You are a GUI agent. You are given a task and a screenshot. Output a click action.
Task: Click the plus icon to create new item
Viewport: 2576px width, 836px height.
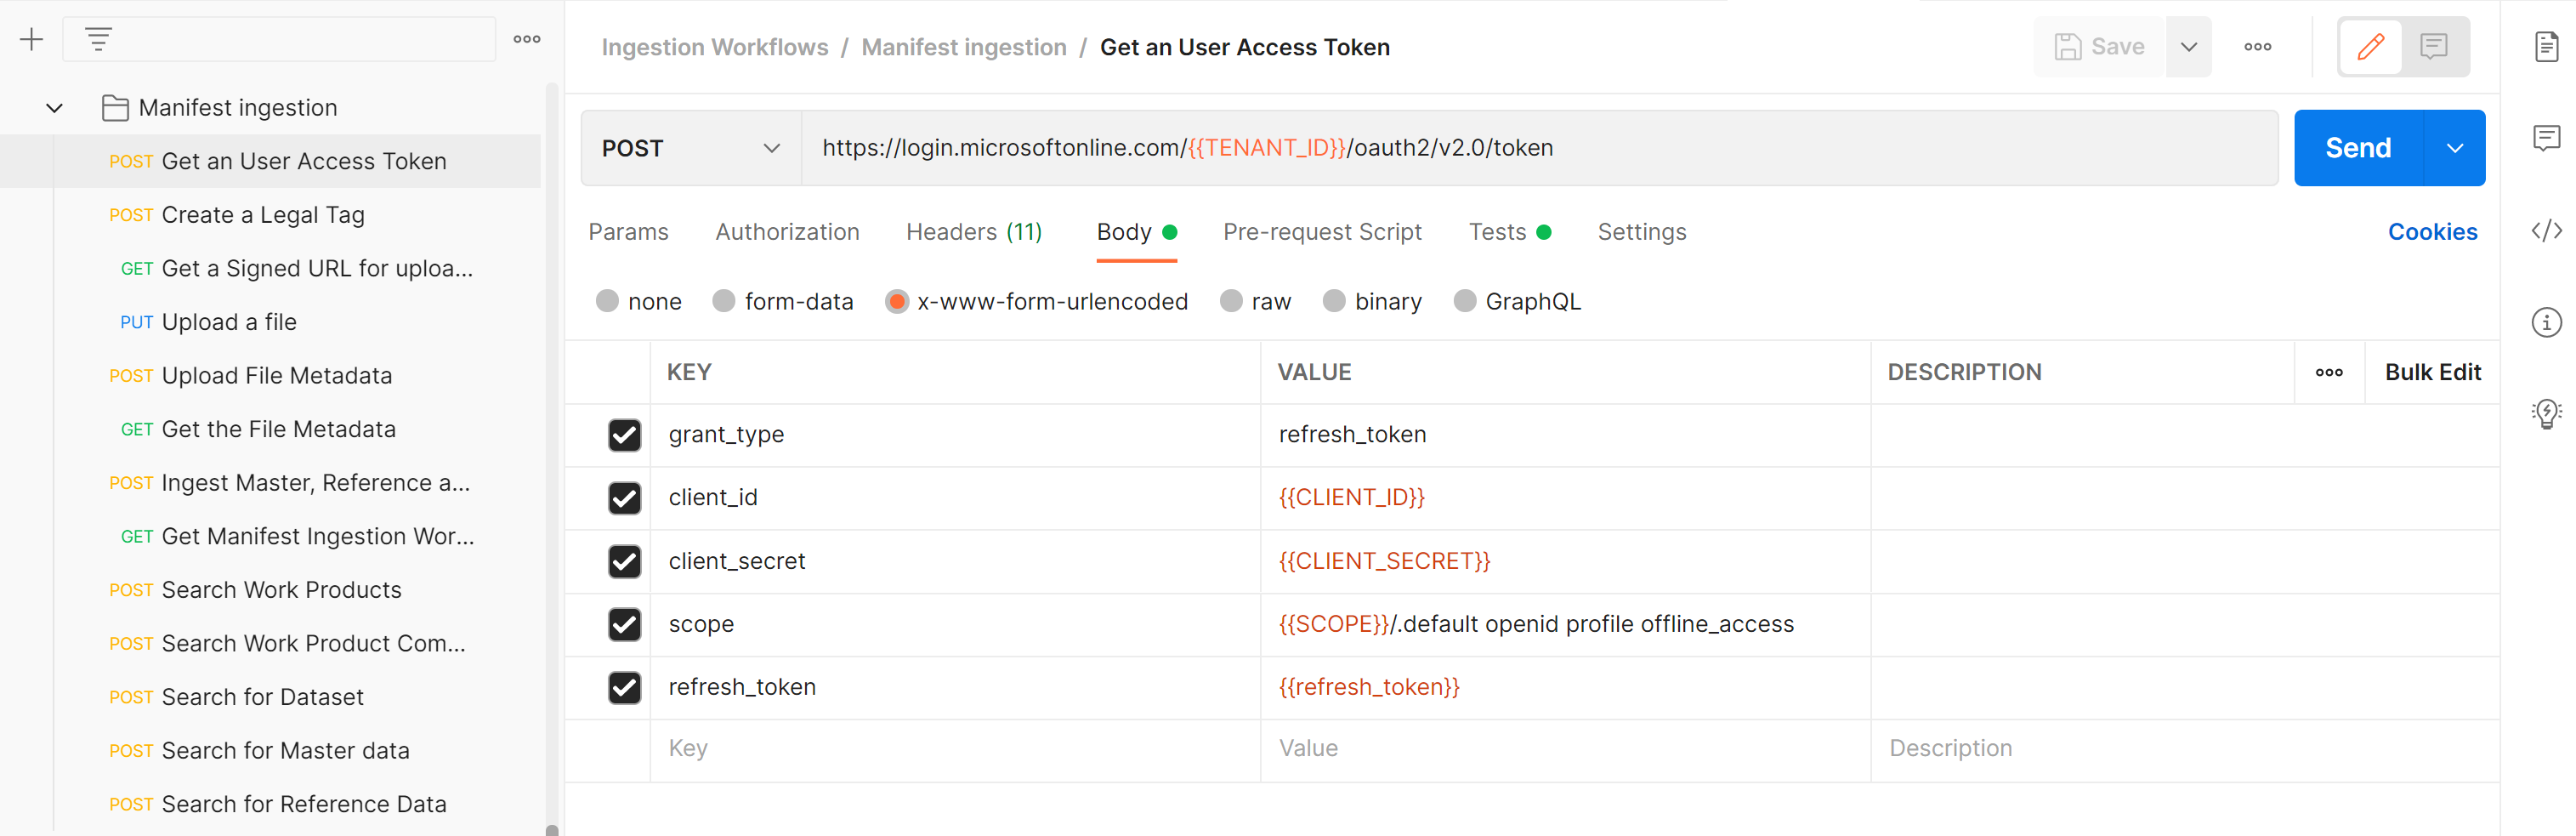click(31, 40)
